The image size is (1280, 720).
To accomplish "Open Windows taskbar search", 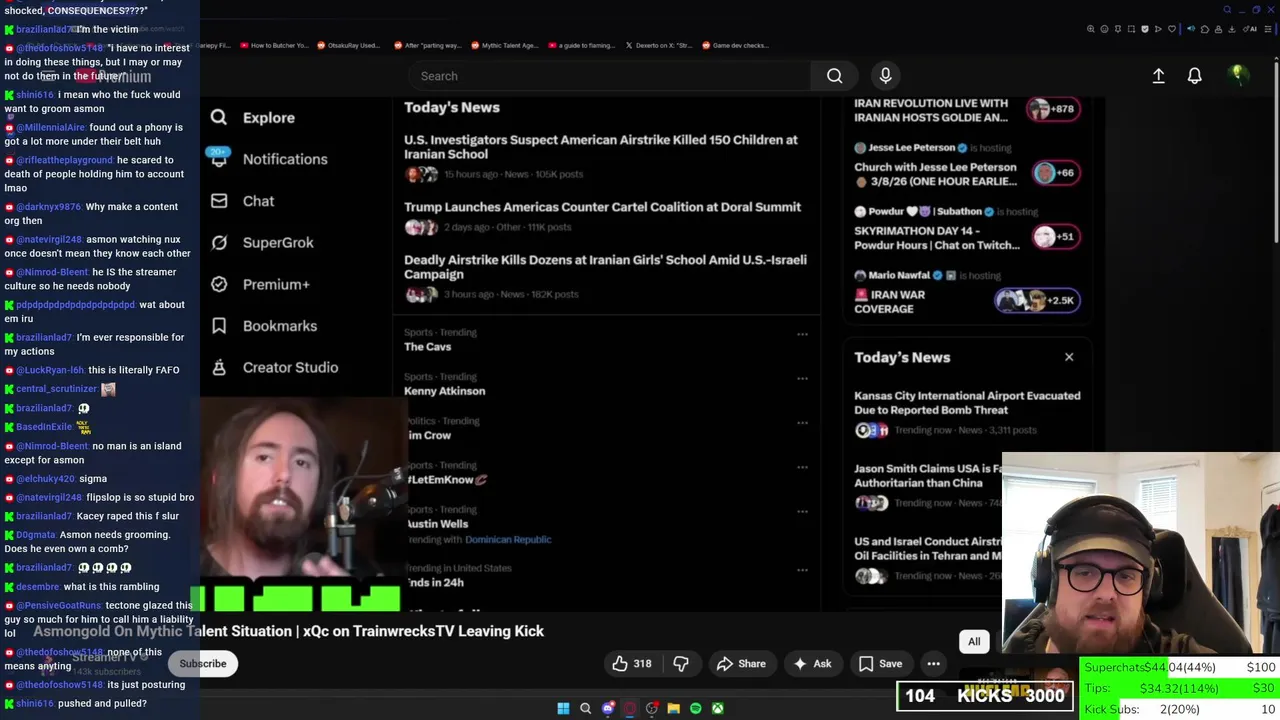I will (585, 708).
